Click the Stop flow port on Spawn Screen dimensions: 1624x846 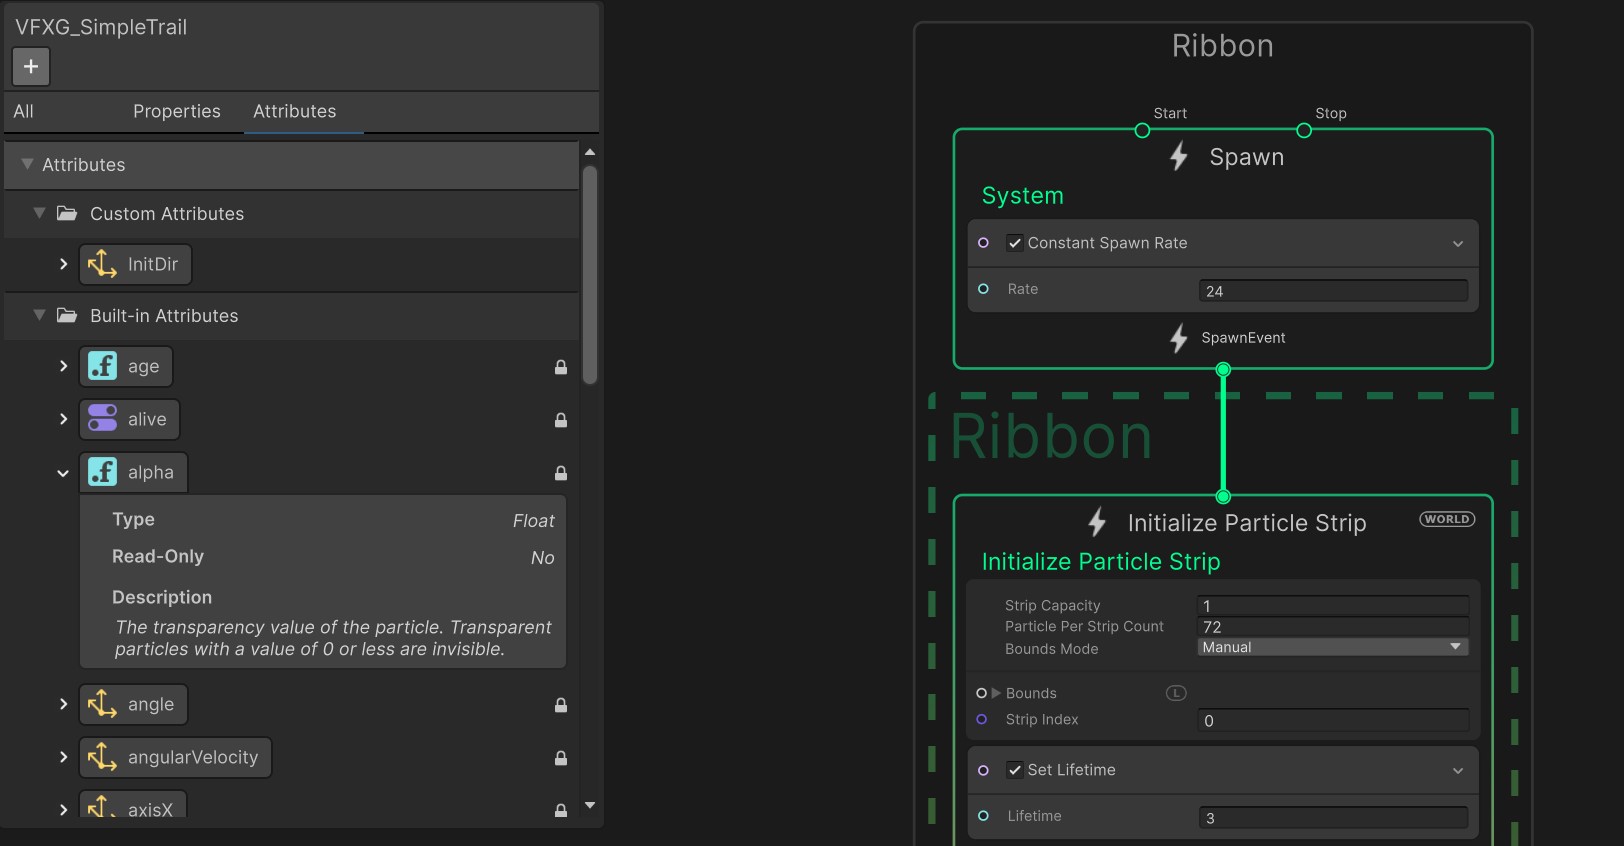(x=1303, y=130)
